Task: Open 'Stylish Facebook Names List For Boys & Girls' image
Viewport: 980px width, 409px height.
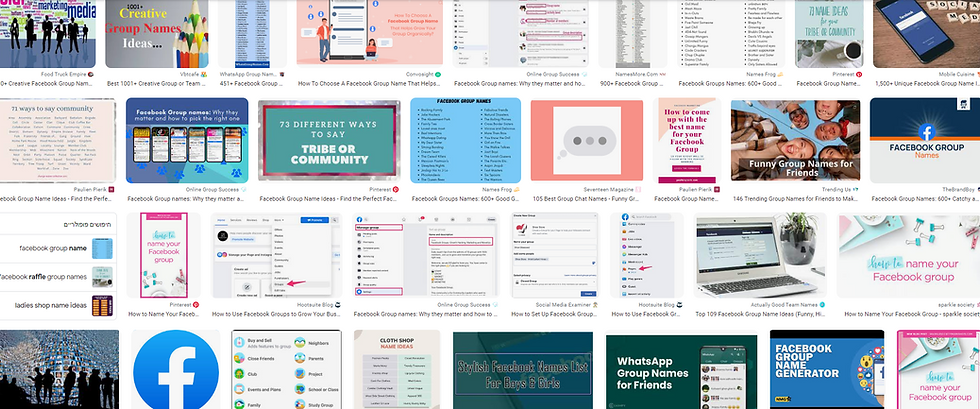Action: tap(522, 370)
